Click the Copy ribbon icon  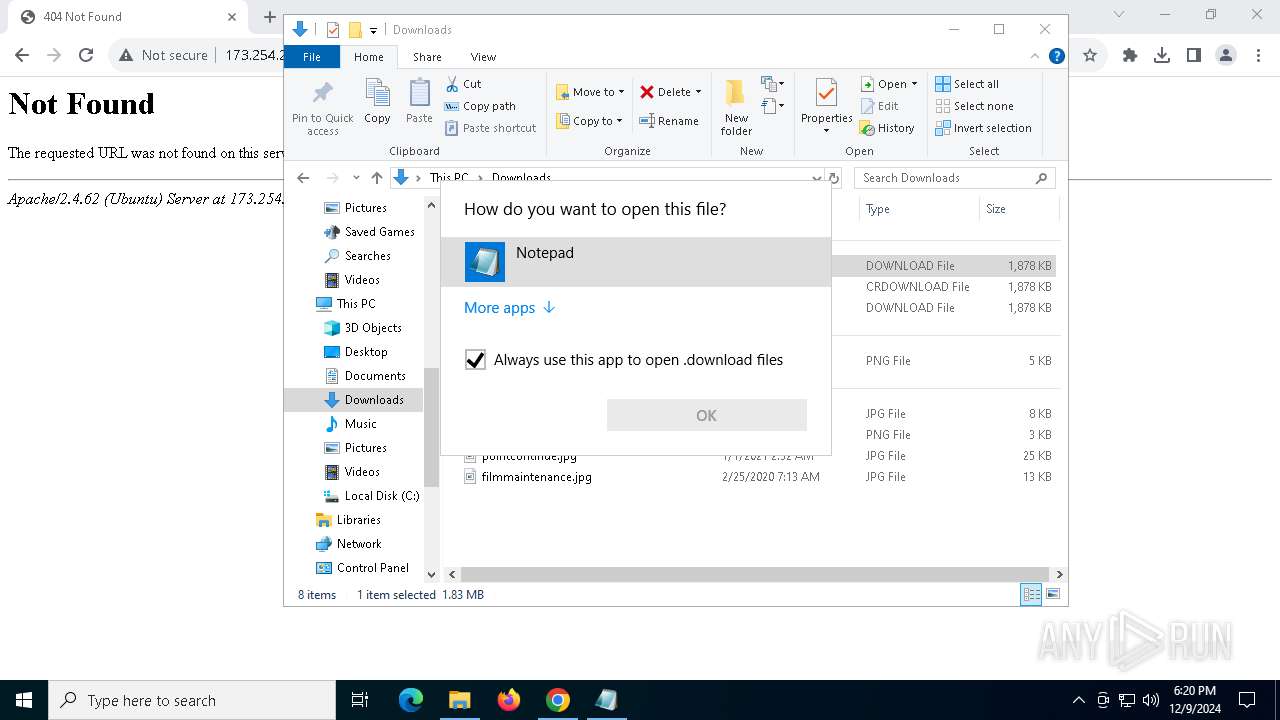click(x=377, y=102)
